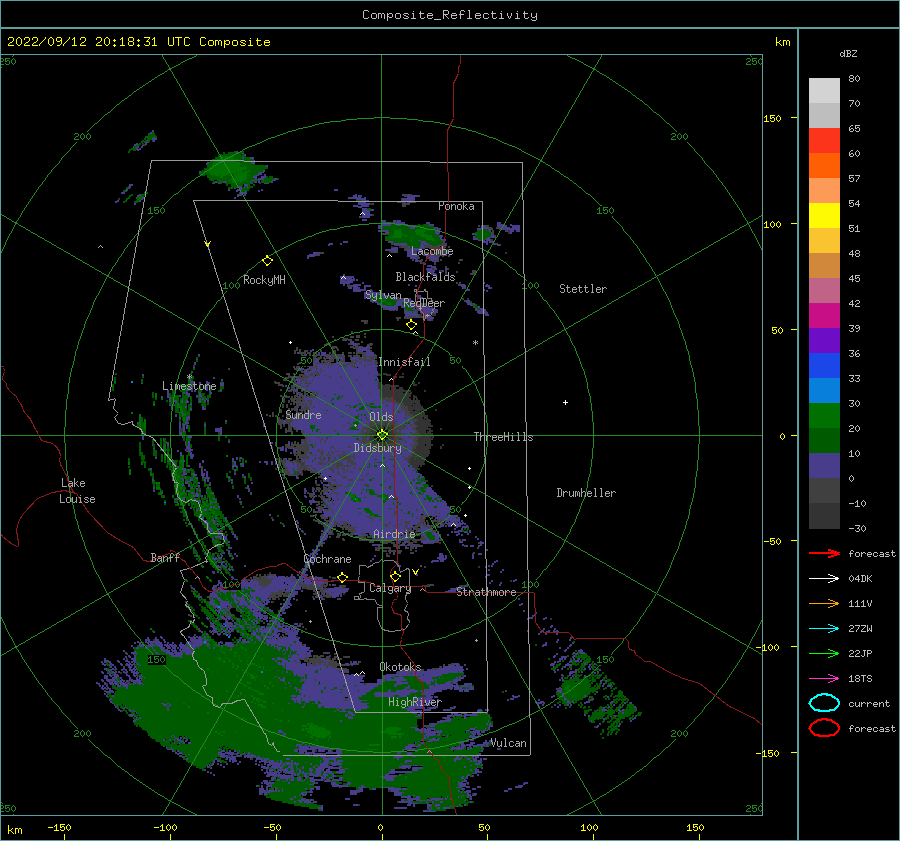This screenshot has width=900, height=841.
Task: Click the Cochrane label
Action: (x=327, y=559)
